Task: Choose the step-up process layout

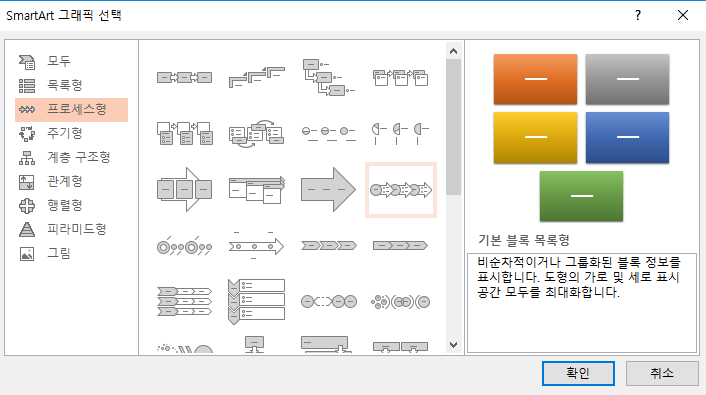Action: (x=256, y=77)
